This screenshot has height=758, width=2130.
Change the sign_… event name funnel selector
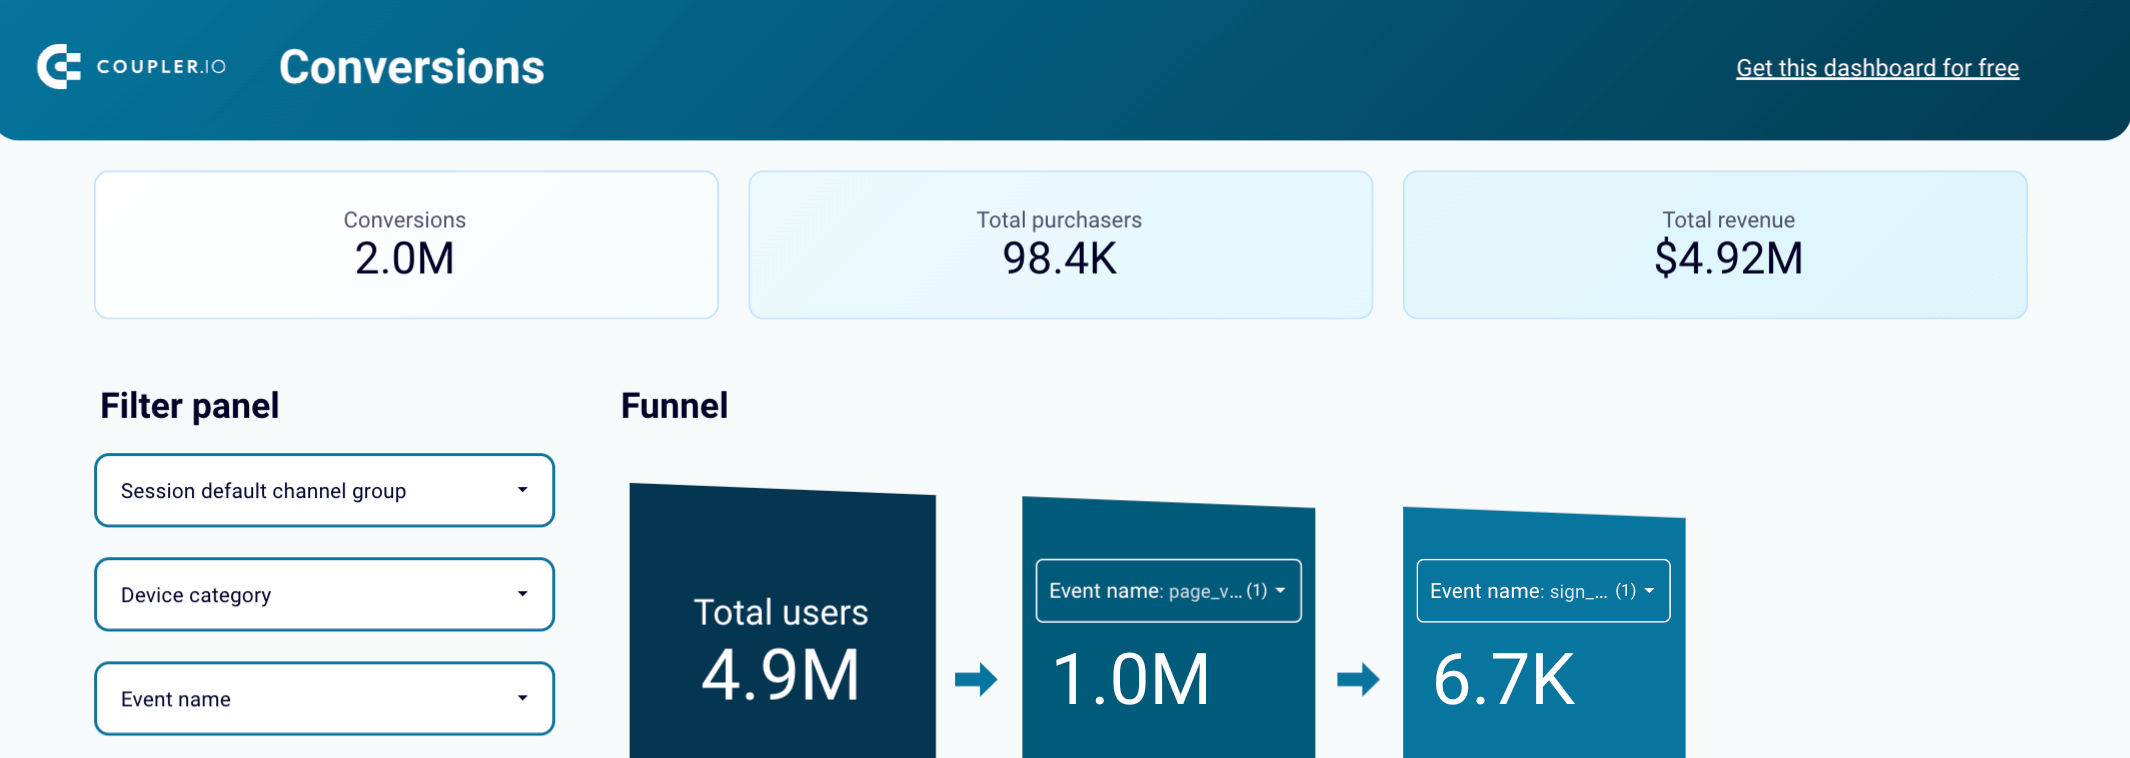tap(1543, 591)
